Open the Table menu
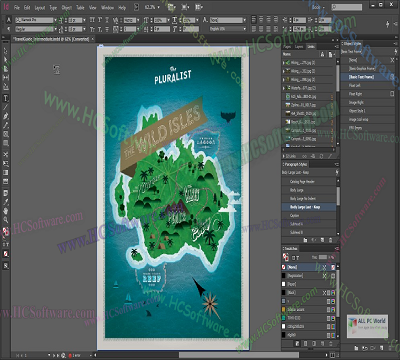 pyautogui.click(x=80, y=7)
